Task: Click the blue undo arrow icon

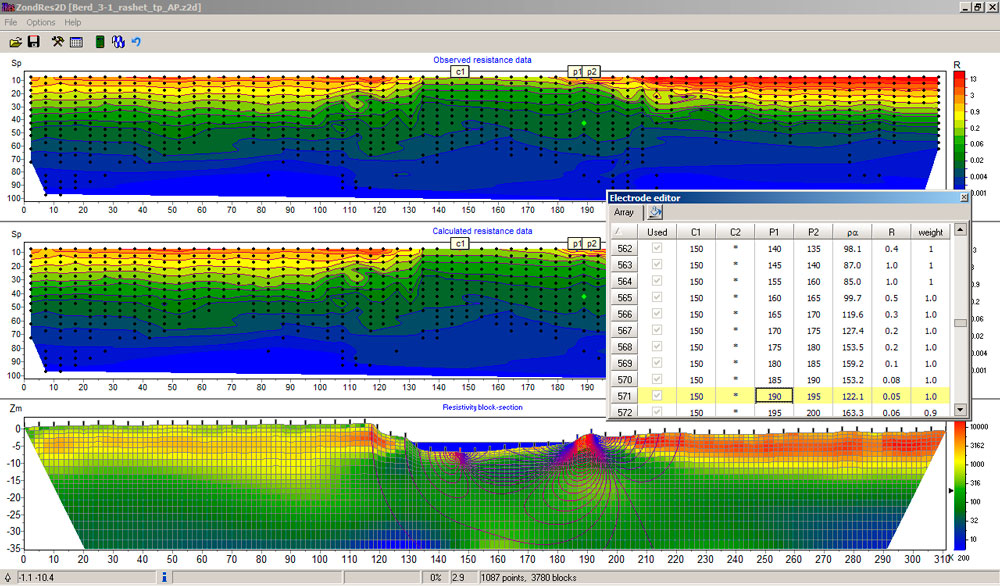Action: 136,42
